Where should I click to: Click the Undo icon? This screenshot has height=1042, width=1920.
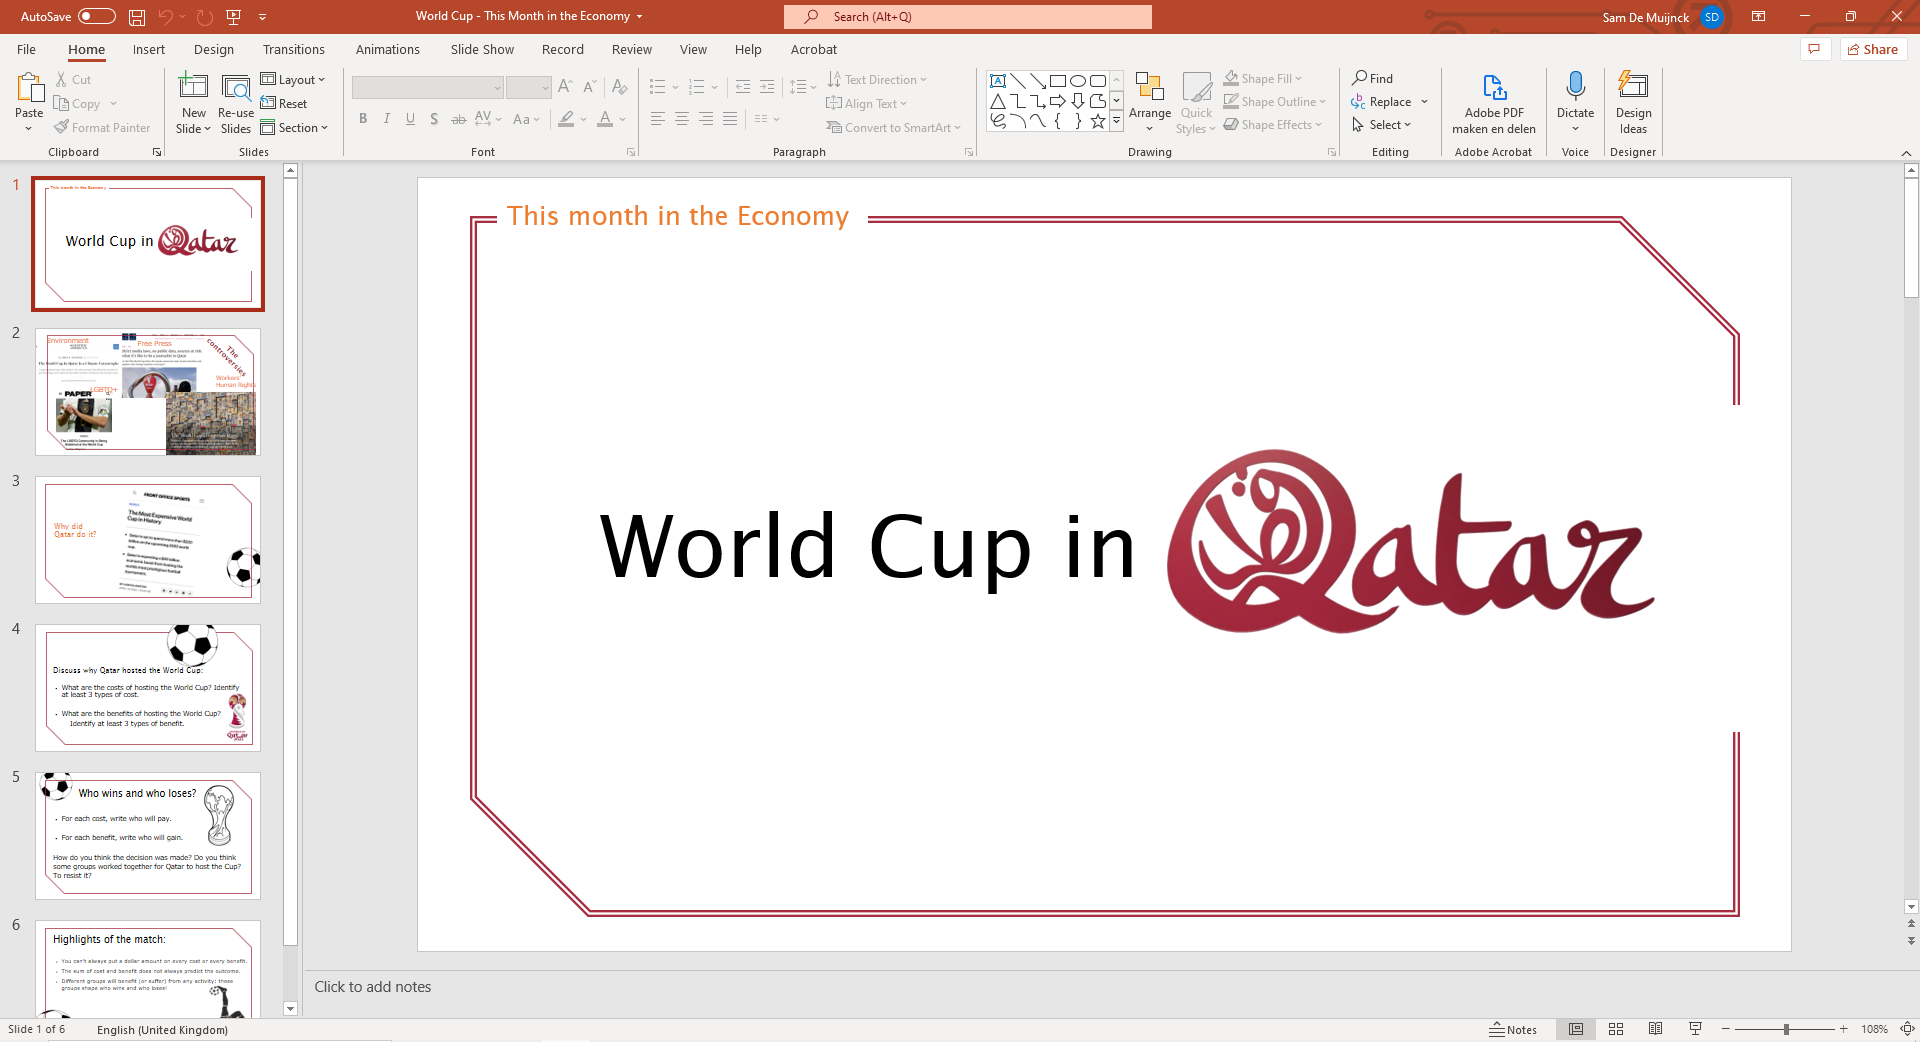click(166, 17)
